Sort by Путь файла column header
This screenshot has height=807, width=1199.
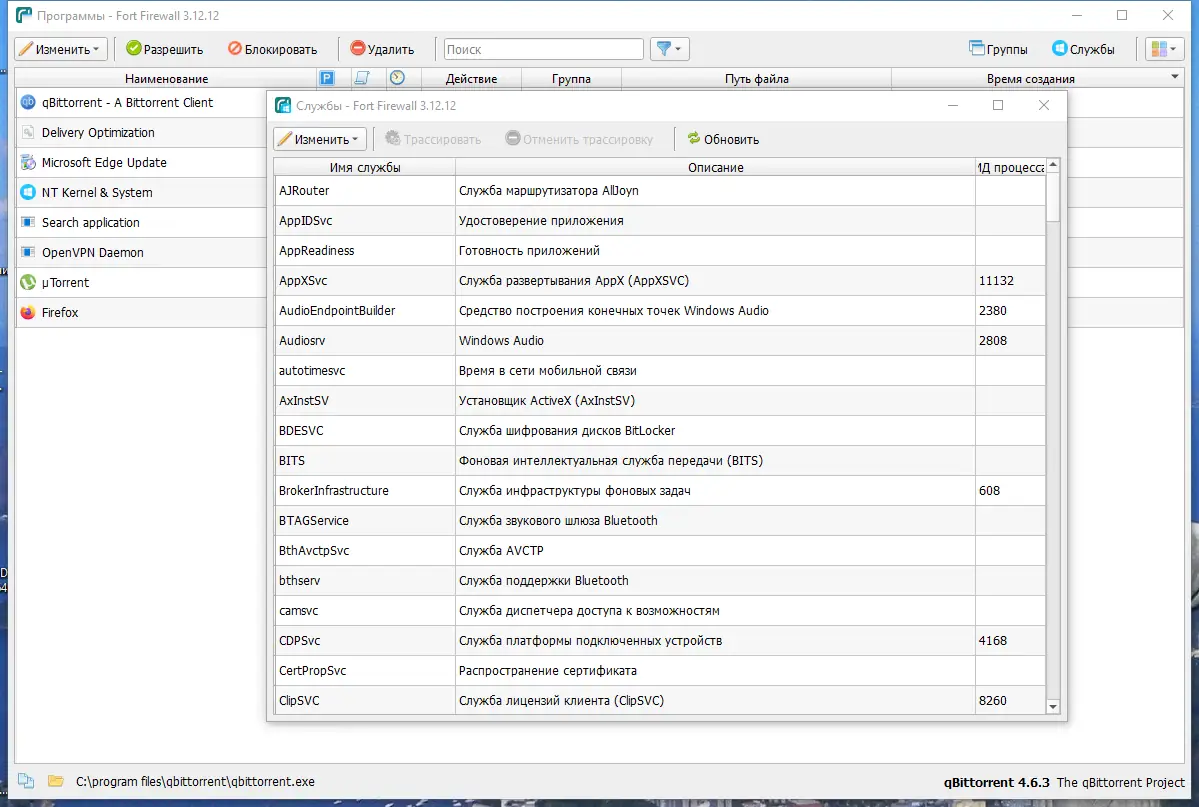(x=756, y=79)
